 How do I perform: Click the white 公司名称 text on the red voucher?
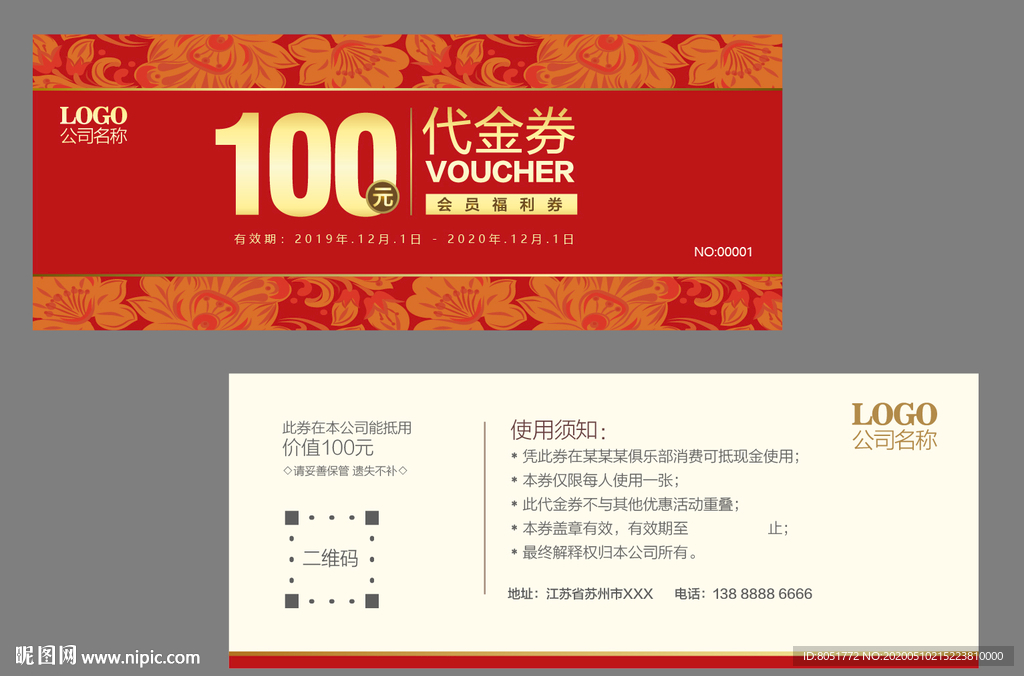click(x=93, y=136)
